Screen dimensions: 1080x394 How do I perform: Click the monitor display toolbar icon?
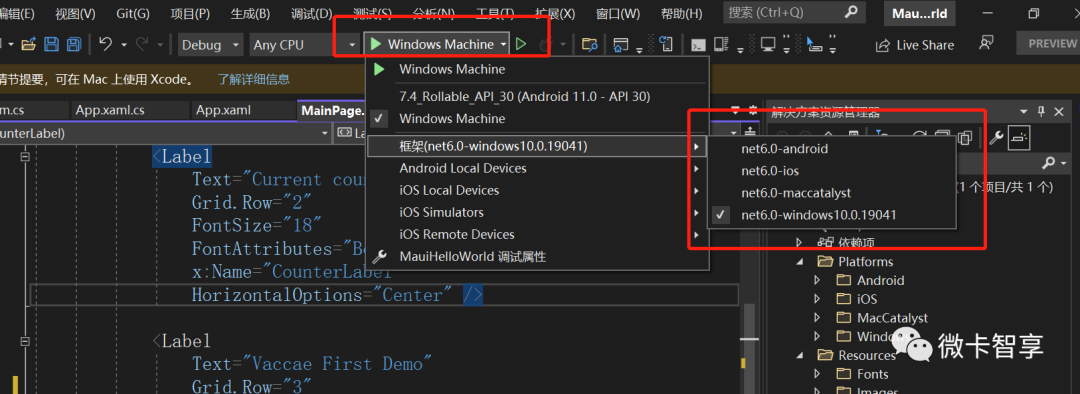coord(768,45)
